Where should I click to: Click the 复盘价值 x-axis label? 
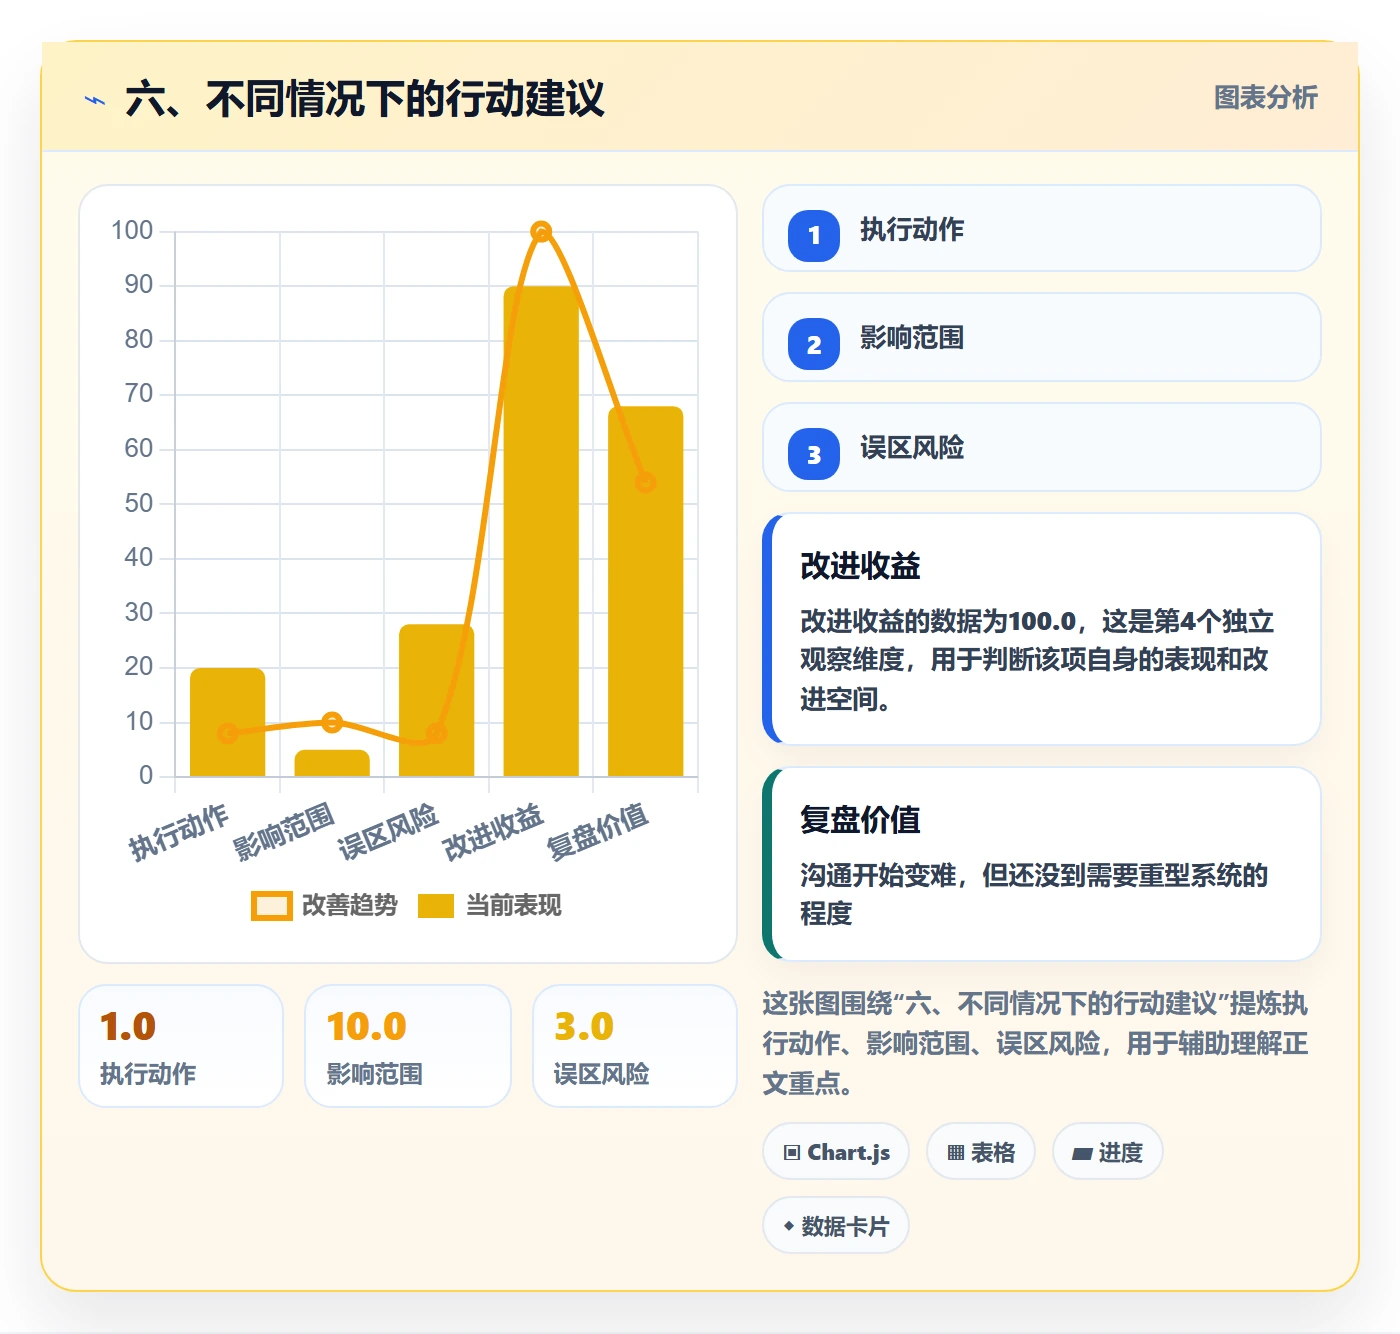coord(598,832)
